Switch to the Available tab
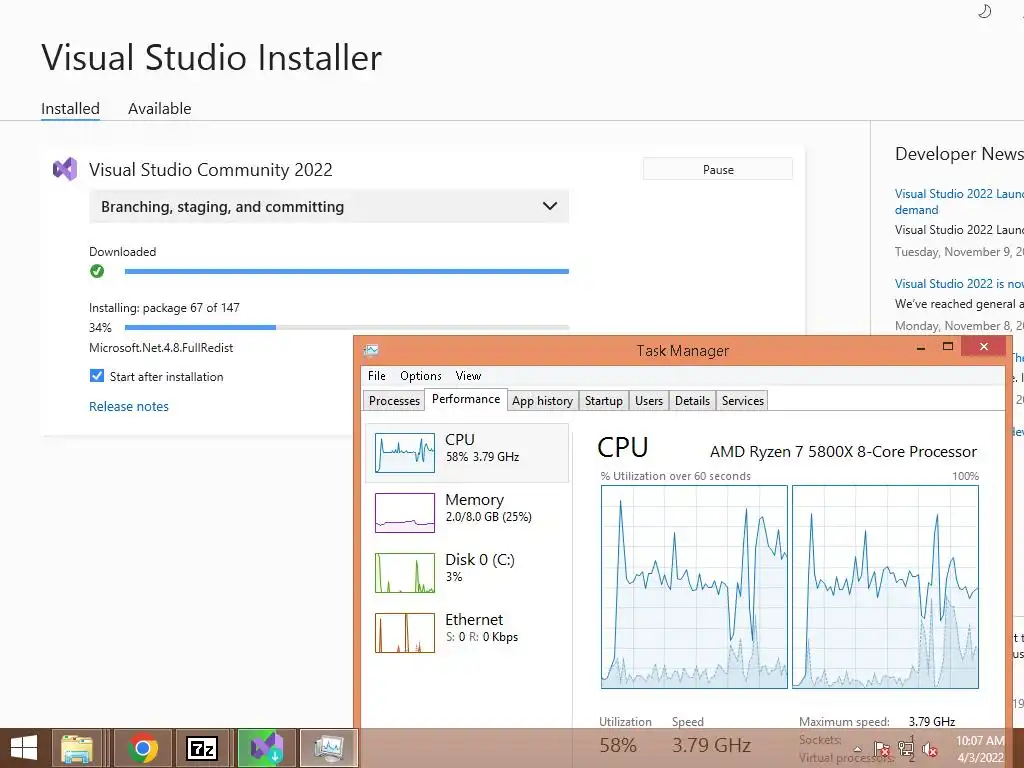1024x768 pixels. [159, 109]
